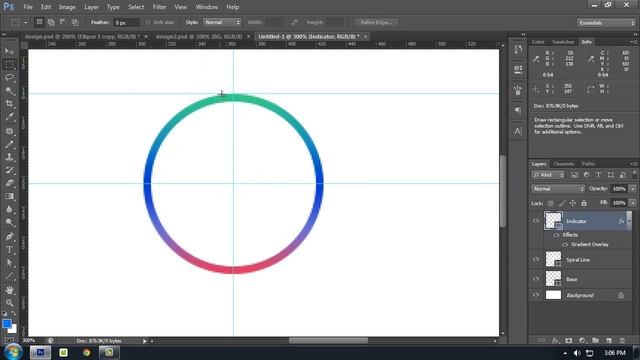Switch to the Swatches tab
This screenshot has height=360, width=640.
(x=563, y=42)
